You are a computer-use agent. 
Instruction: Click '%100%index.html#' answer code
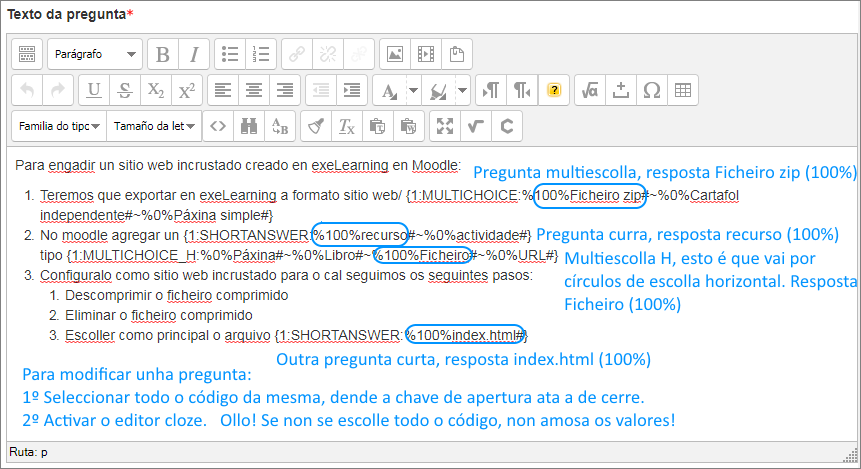click(x=464, y=336)
